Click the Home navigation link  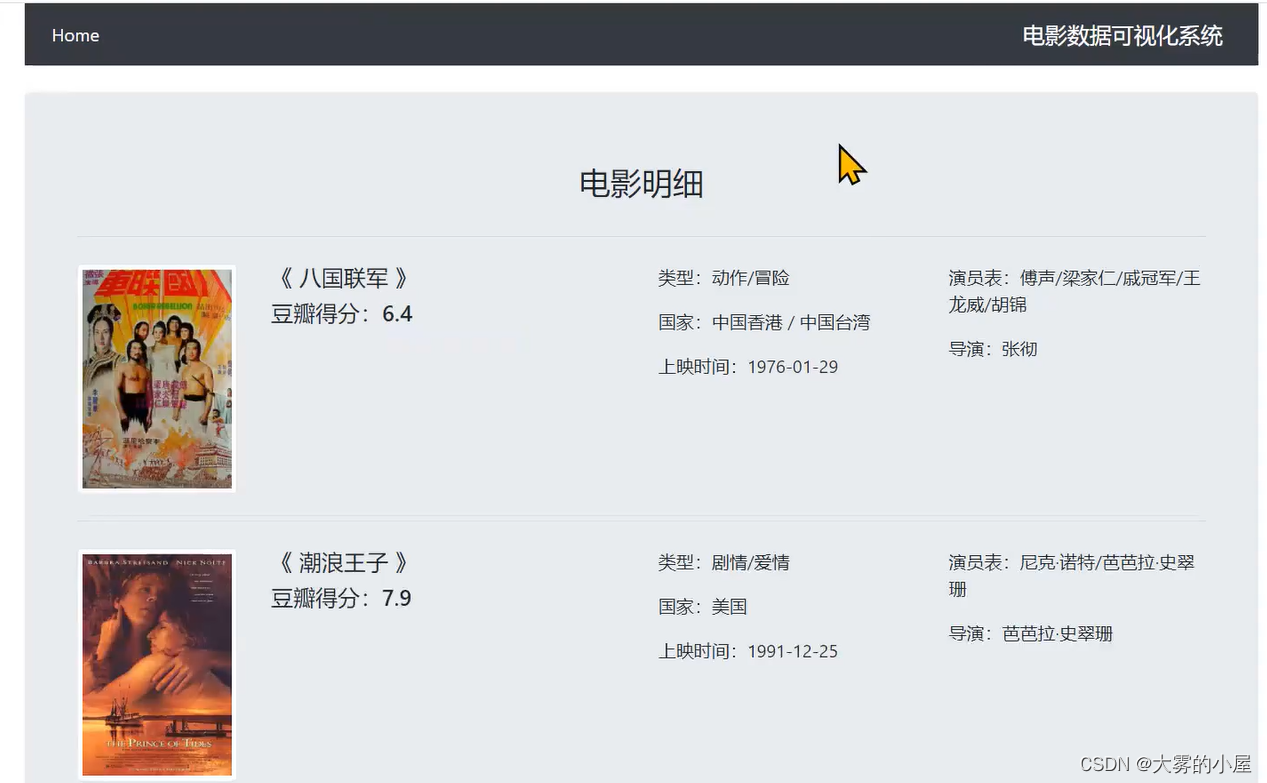click(x=75, y=35)
